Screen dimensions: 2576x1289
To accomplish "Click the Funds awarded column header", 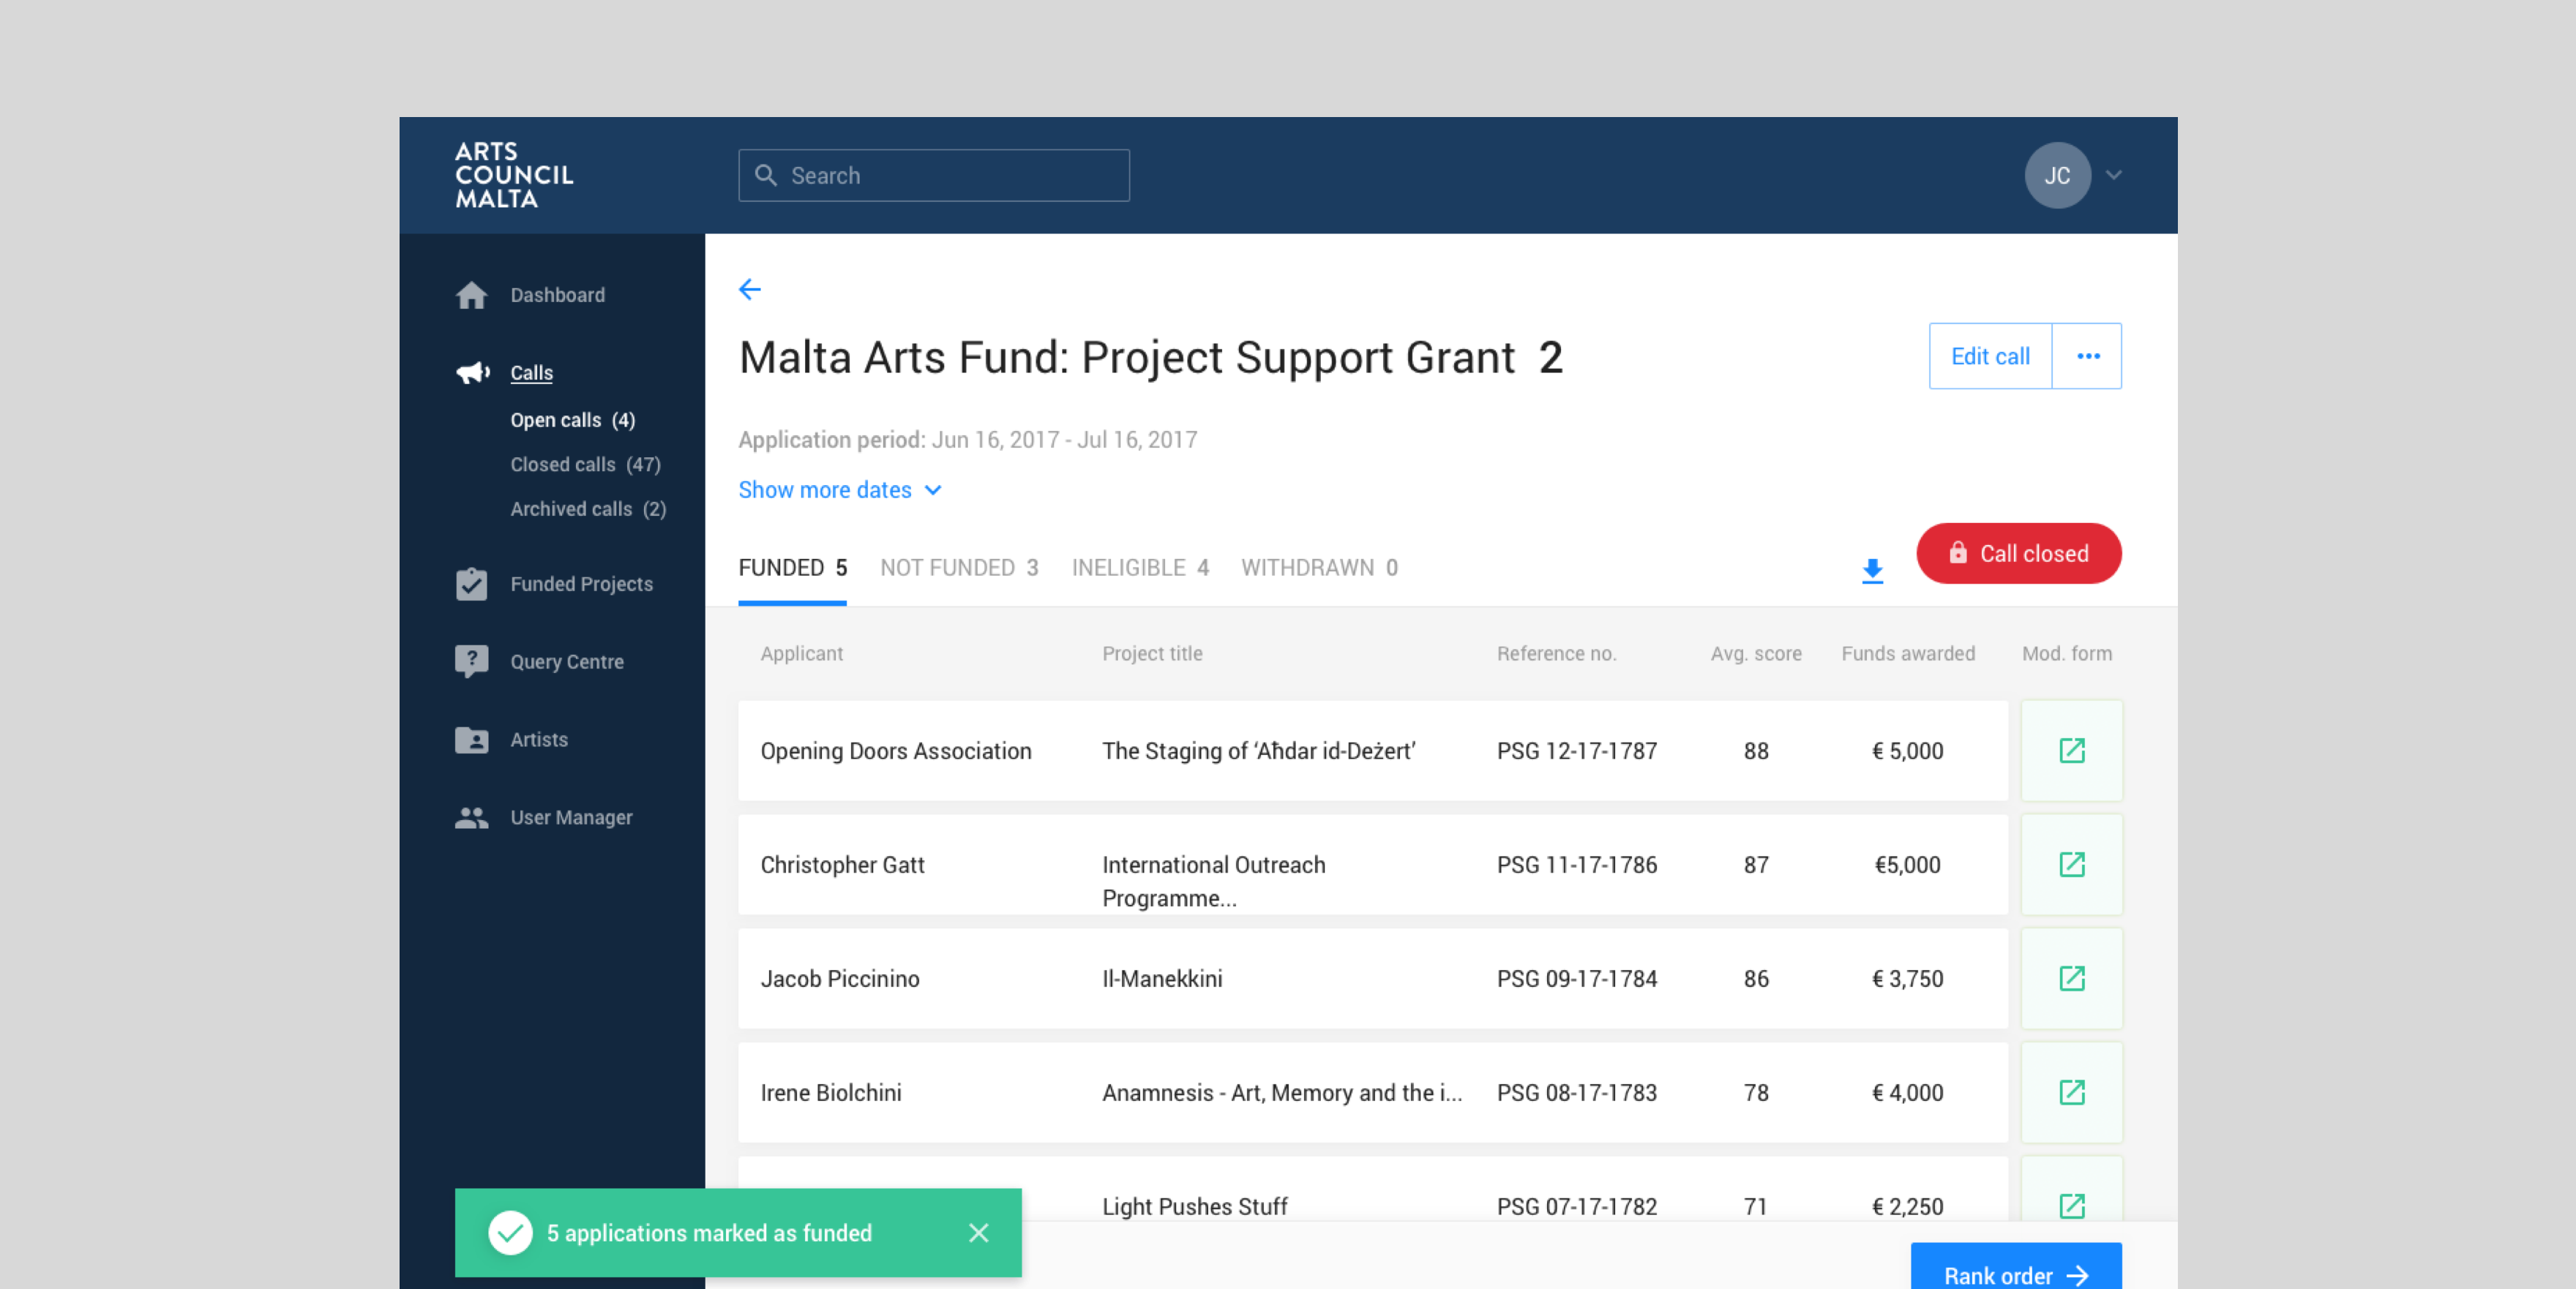I will [x=1907, y=654].
